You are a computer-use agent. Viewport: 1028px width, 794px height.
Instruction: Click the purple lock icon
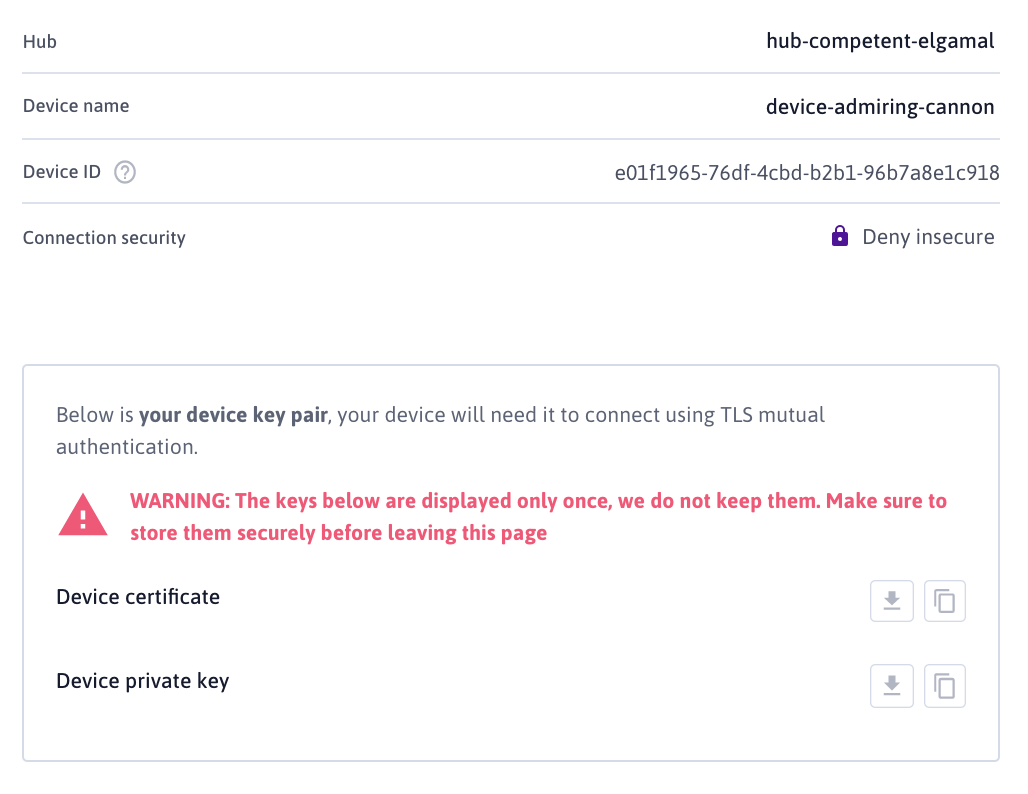click(x=840, y=237)
